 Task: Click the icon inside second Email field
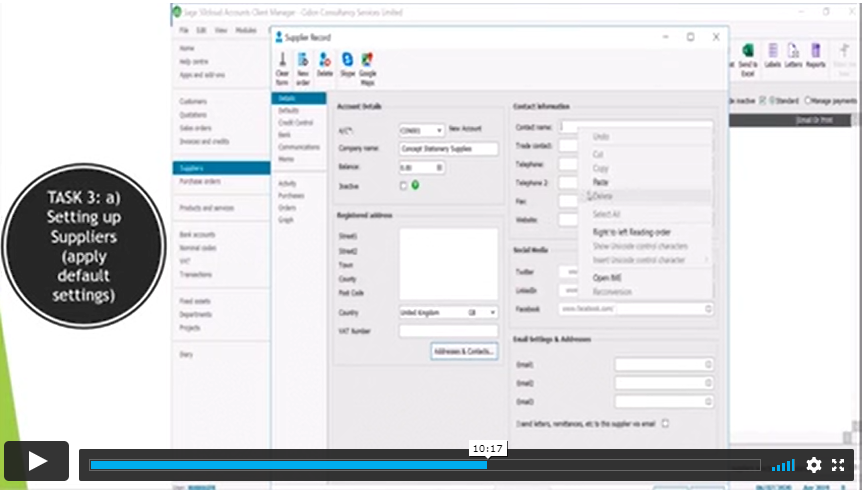708,383
